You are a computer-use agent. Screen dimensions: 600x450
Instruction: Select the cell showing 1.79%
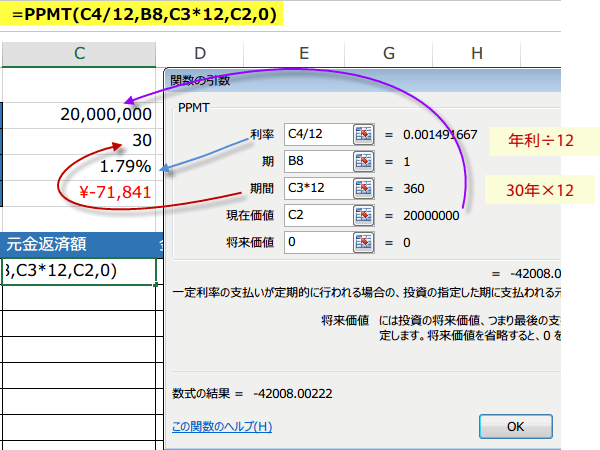[x=79, y=166]
